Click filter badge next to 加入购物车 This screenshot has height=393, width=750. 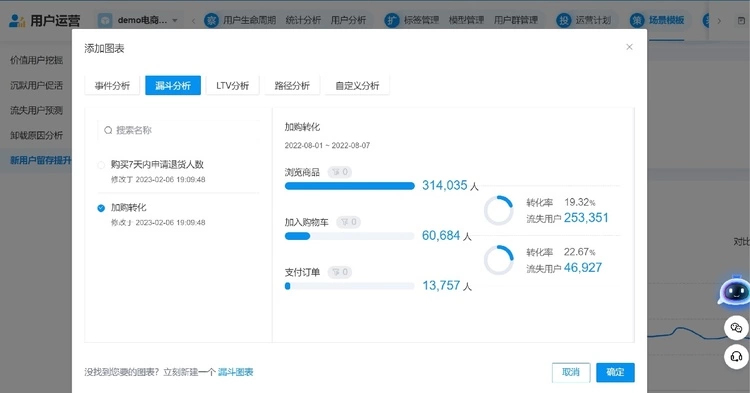pos(348,222)
